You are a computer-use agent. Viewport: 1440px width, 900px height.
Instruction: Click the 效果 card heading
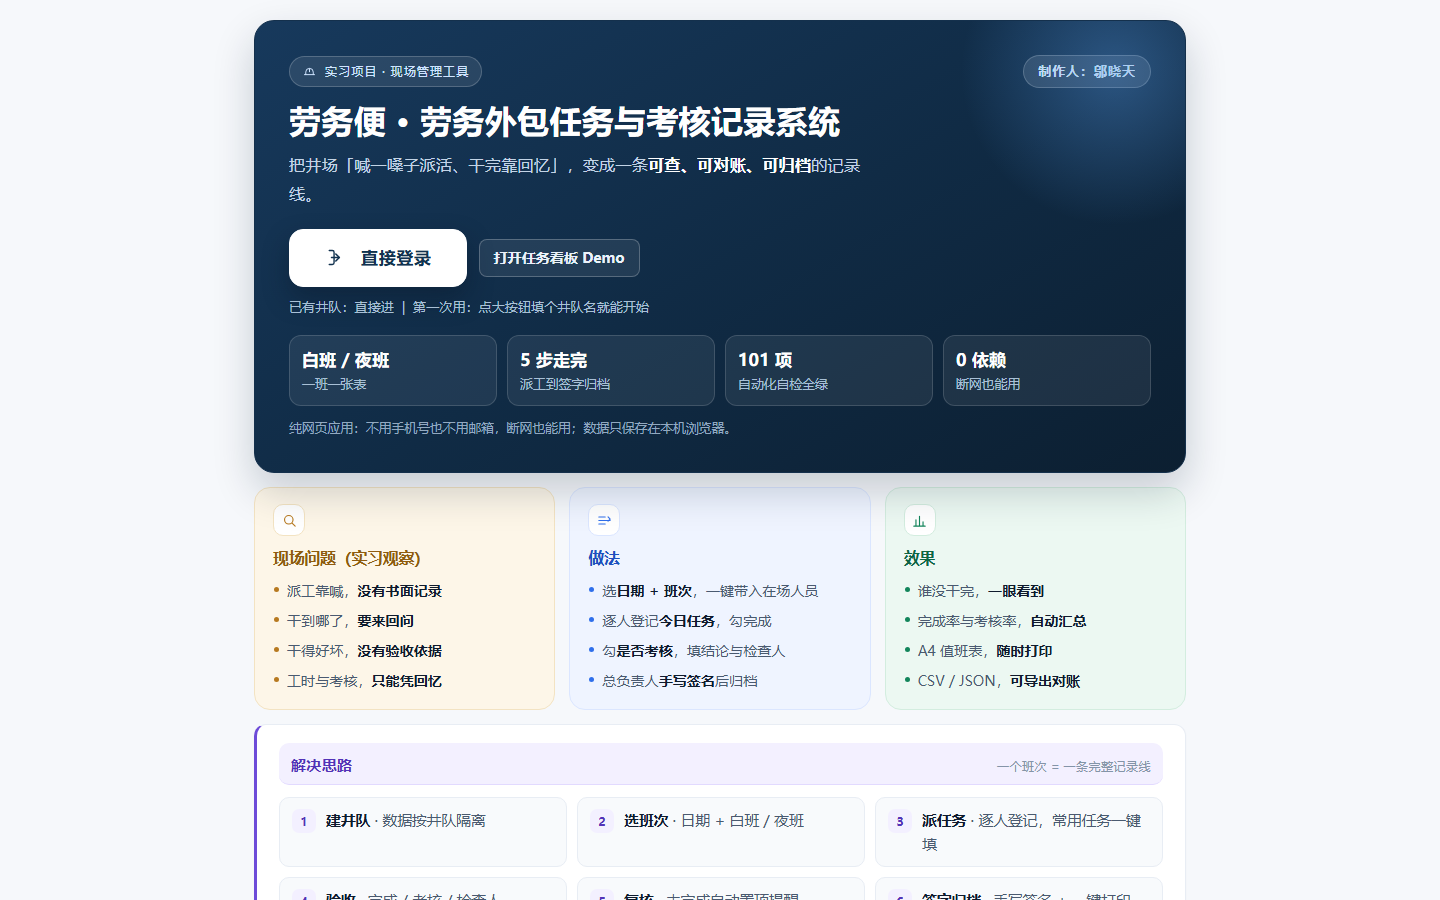coord(919,558)
